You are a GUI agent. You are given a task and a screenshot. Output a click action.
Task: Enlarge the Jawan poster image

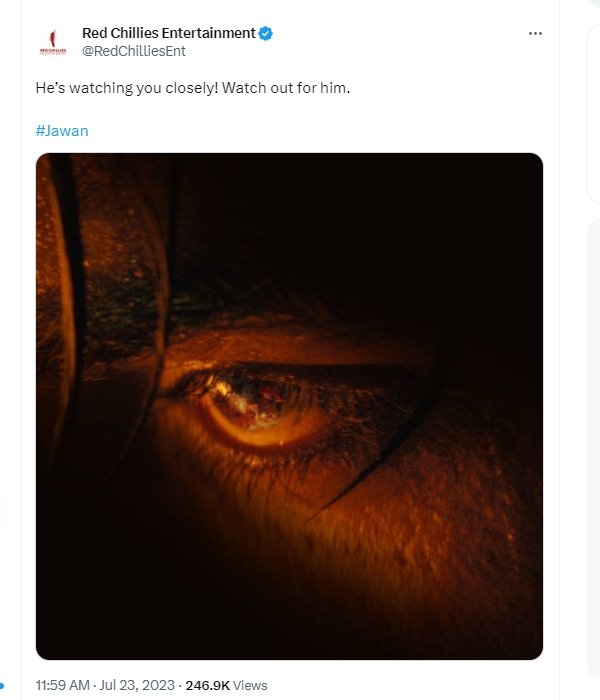289,405
